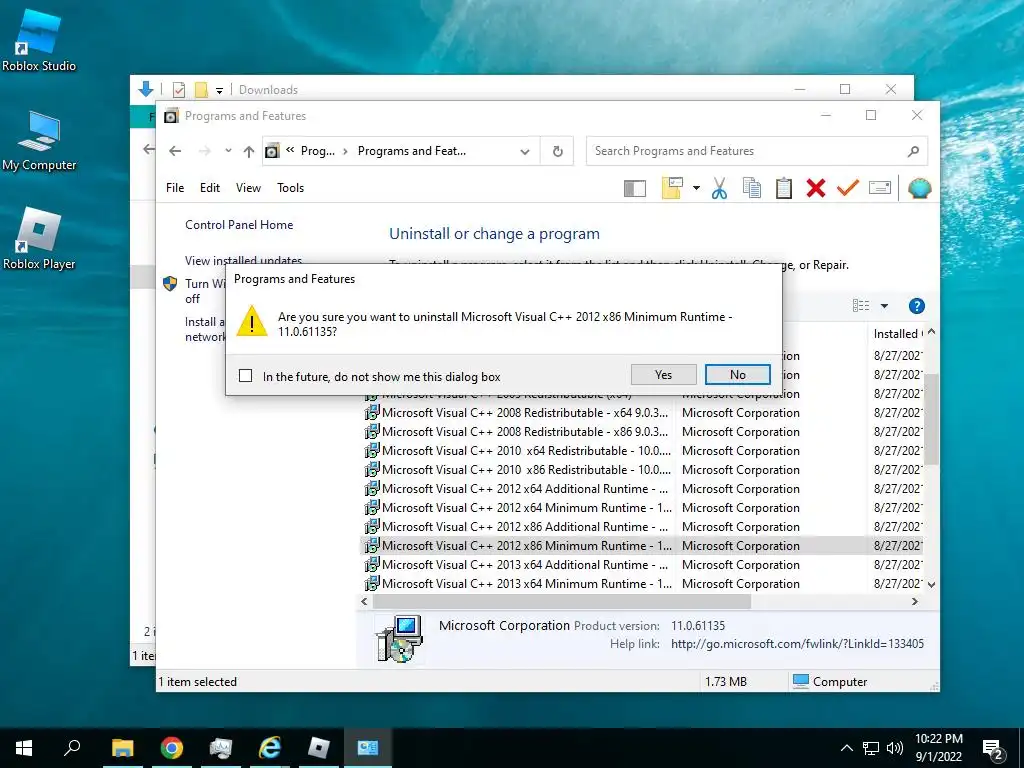Open the notification center icon
The height and width of the screenshot is (768, 1024).
click(x=993, y=749)
